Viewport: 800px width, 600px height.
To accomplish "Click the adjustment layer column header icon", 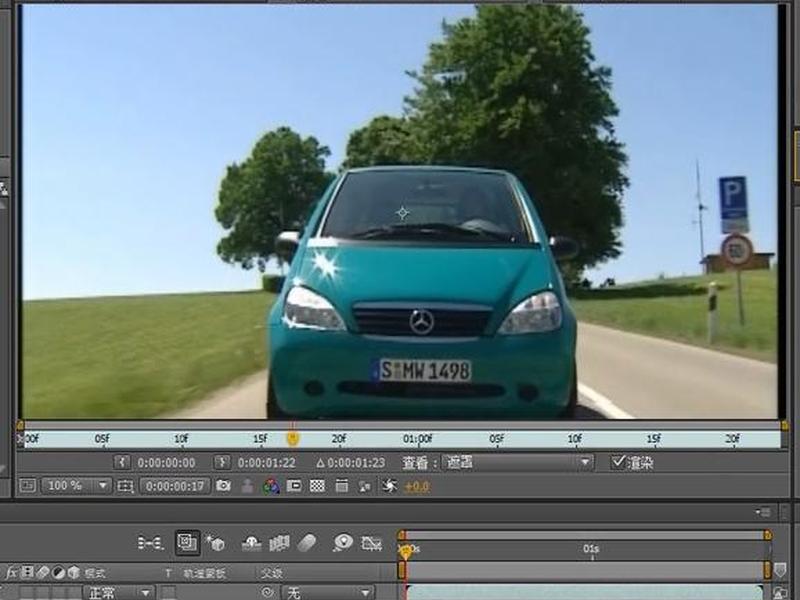I will (58, 572).
